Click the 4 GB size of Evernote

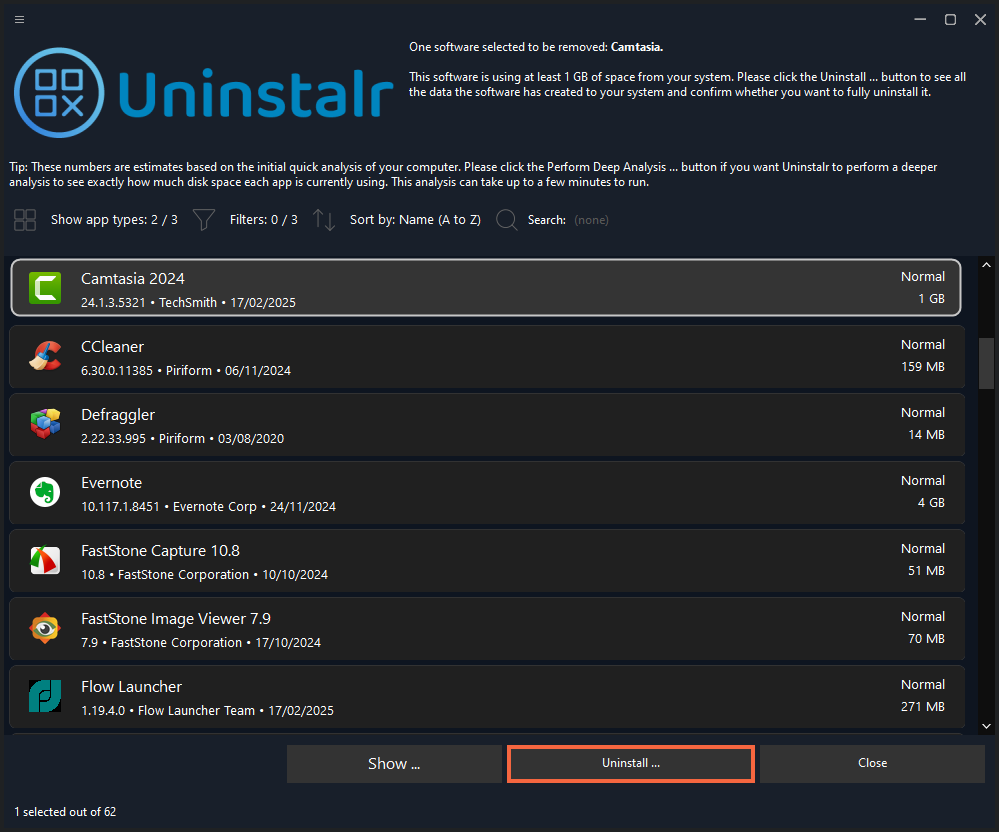931,503
